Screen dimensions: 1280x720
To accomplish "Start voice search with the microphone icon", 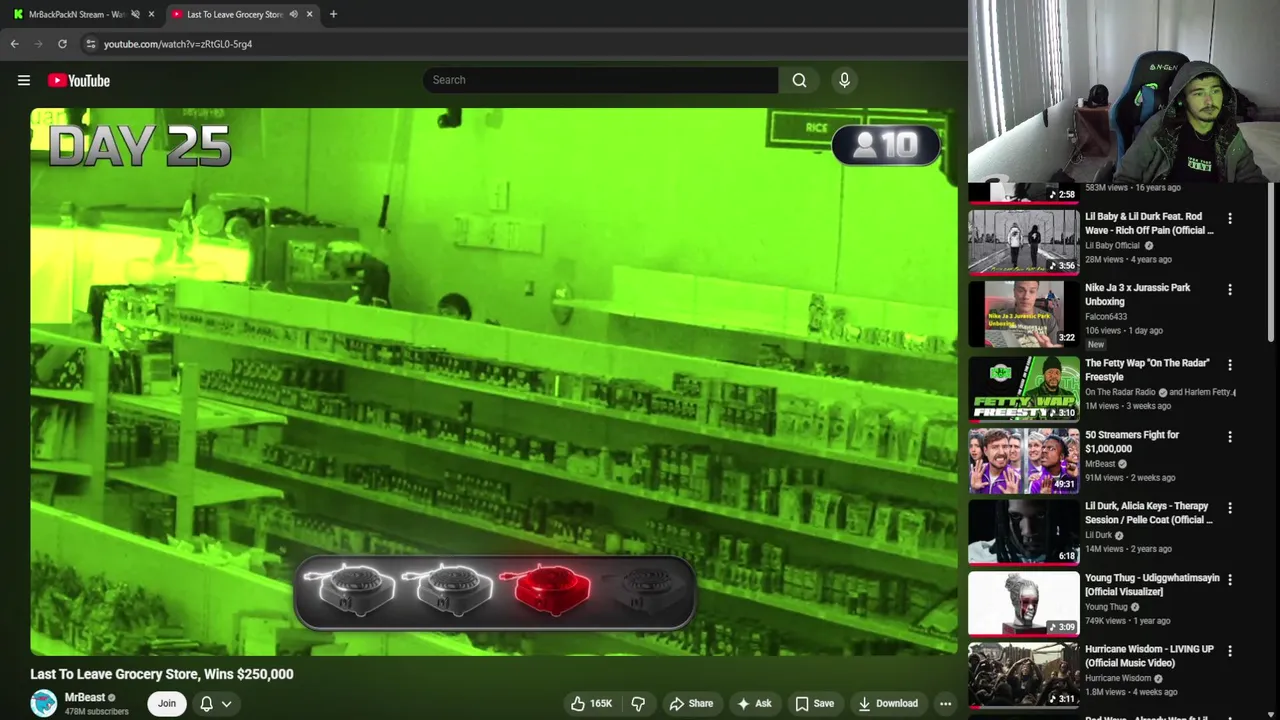I will [x=844, y=80].
